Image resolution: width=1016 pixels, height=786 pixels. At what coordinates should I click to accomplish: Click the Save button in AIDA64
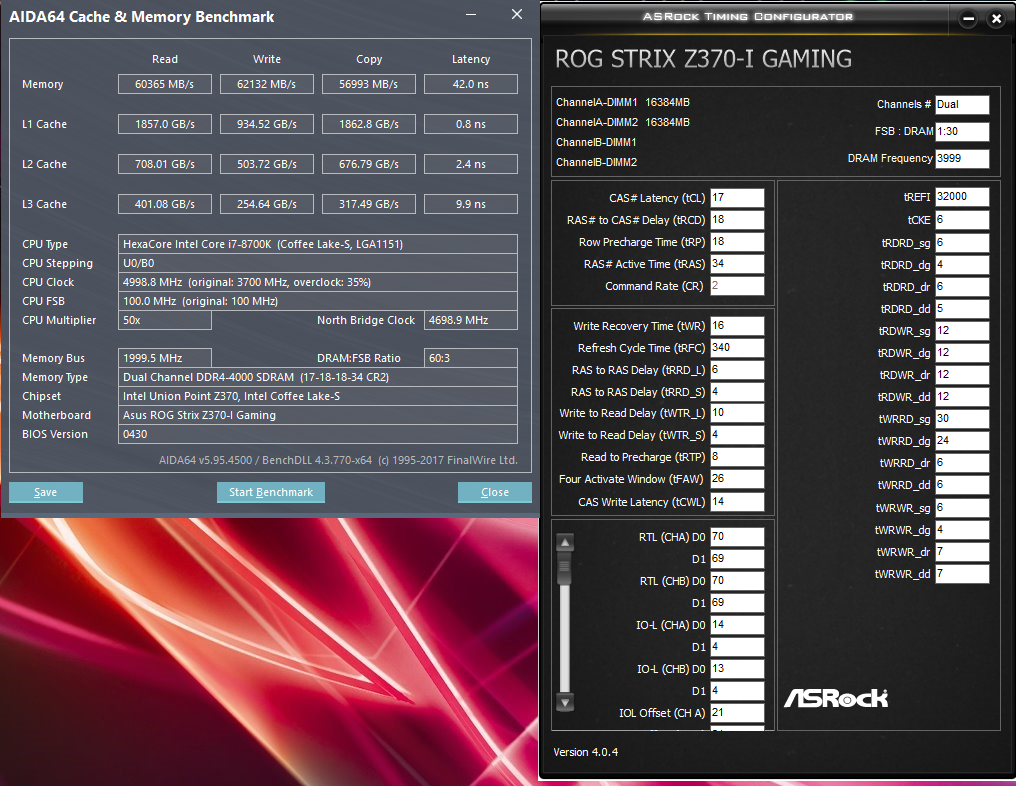(45, 492)
